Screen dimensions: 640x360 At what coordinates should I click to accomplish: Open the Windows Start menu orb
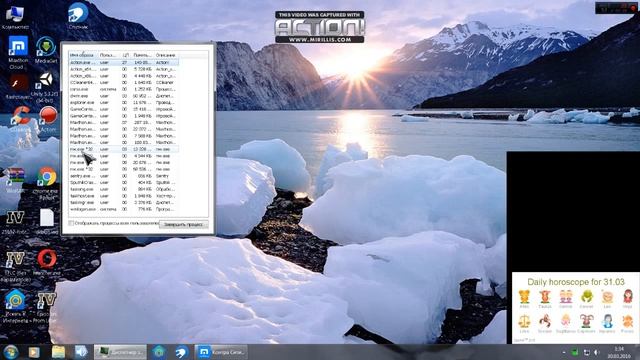tap(11, 352)
